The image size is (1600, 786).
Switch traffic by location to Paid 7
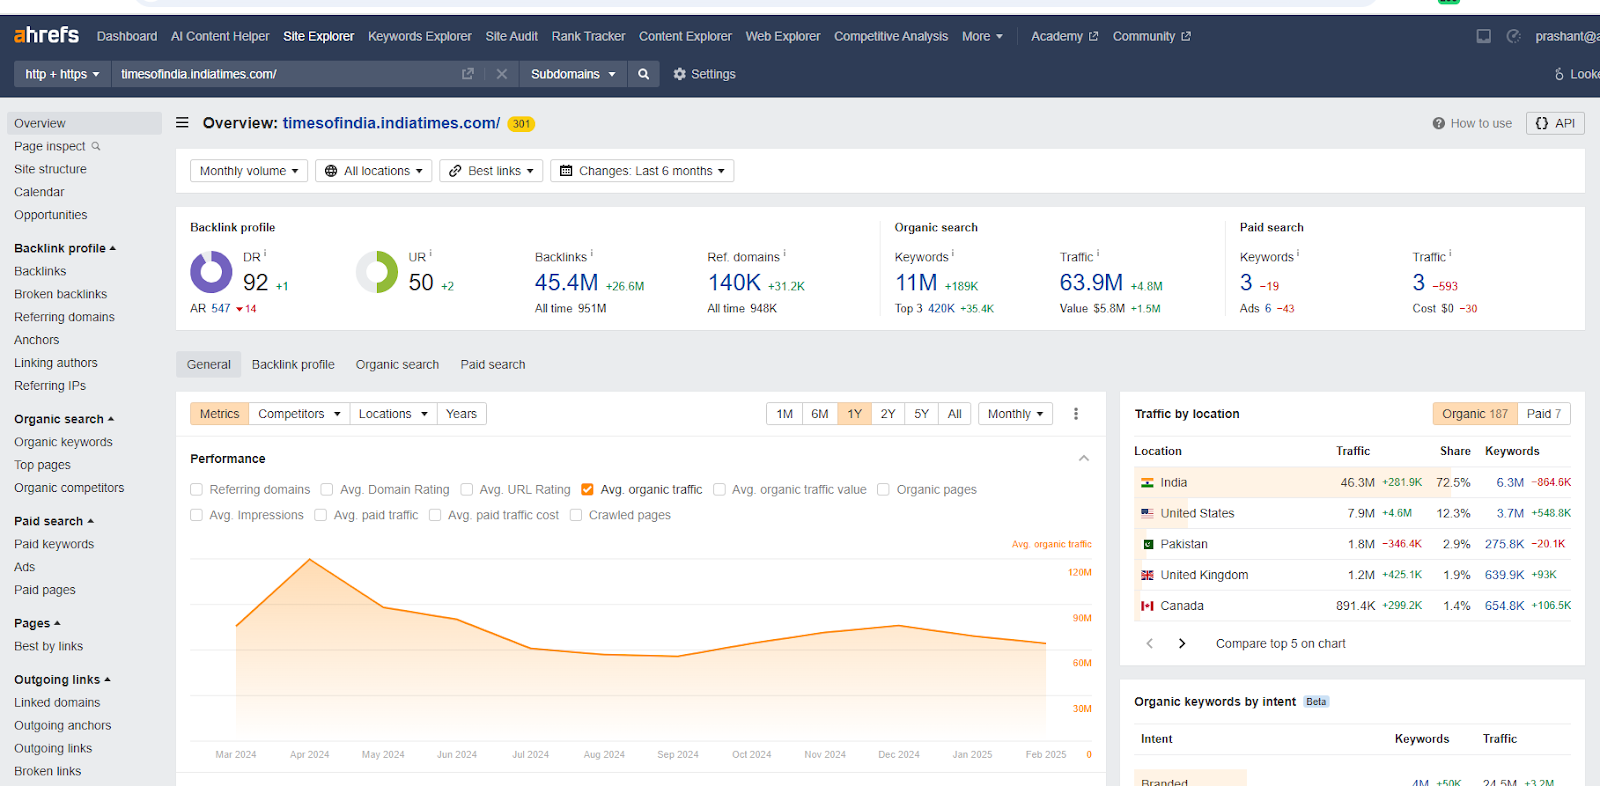tap(1543, 414)
